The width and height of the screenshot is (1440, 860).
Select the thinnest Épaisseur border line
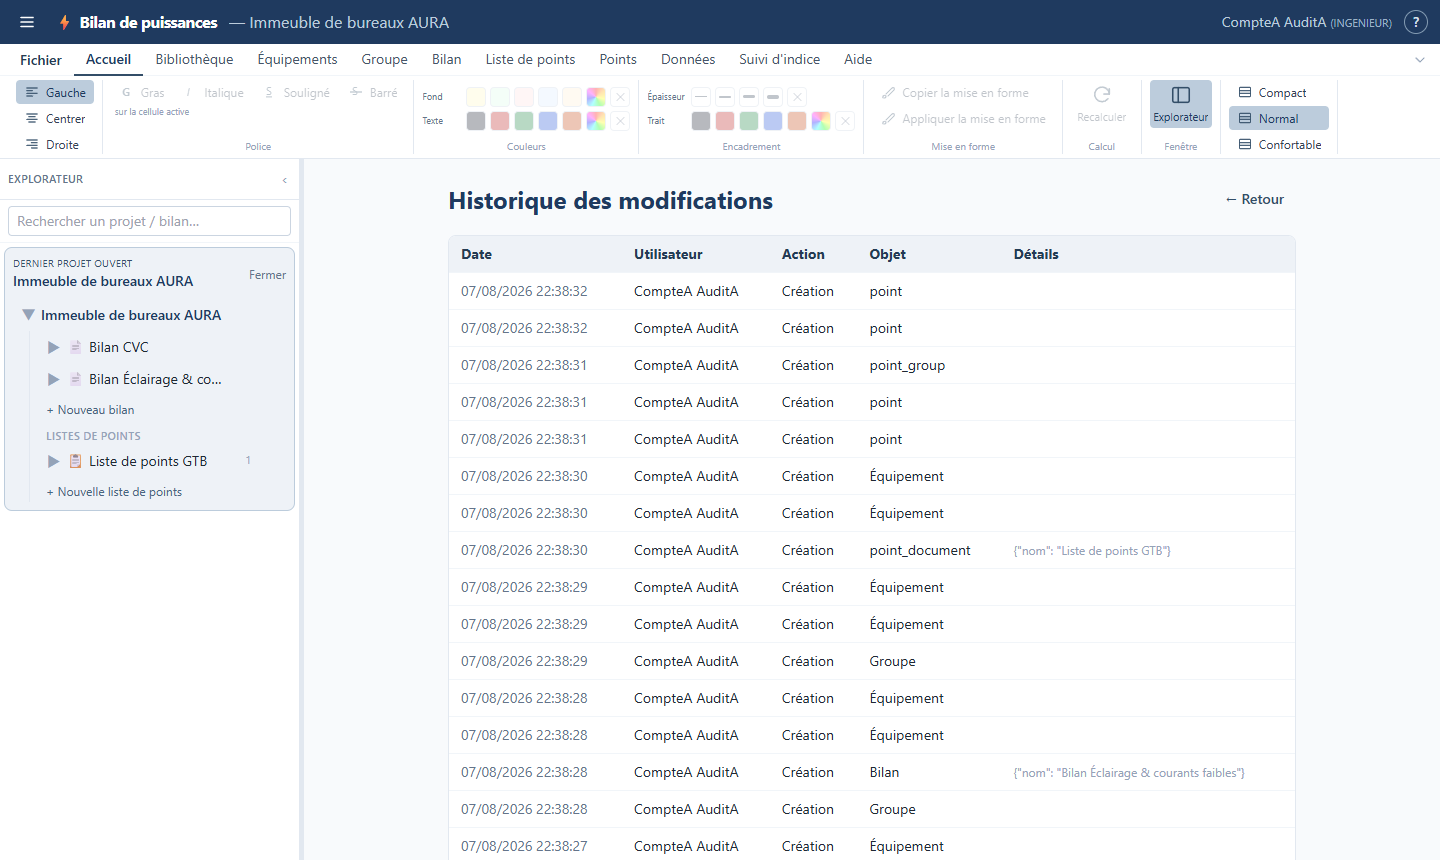click(x=701, y=97)
